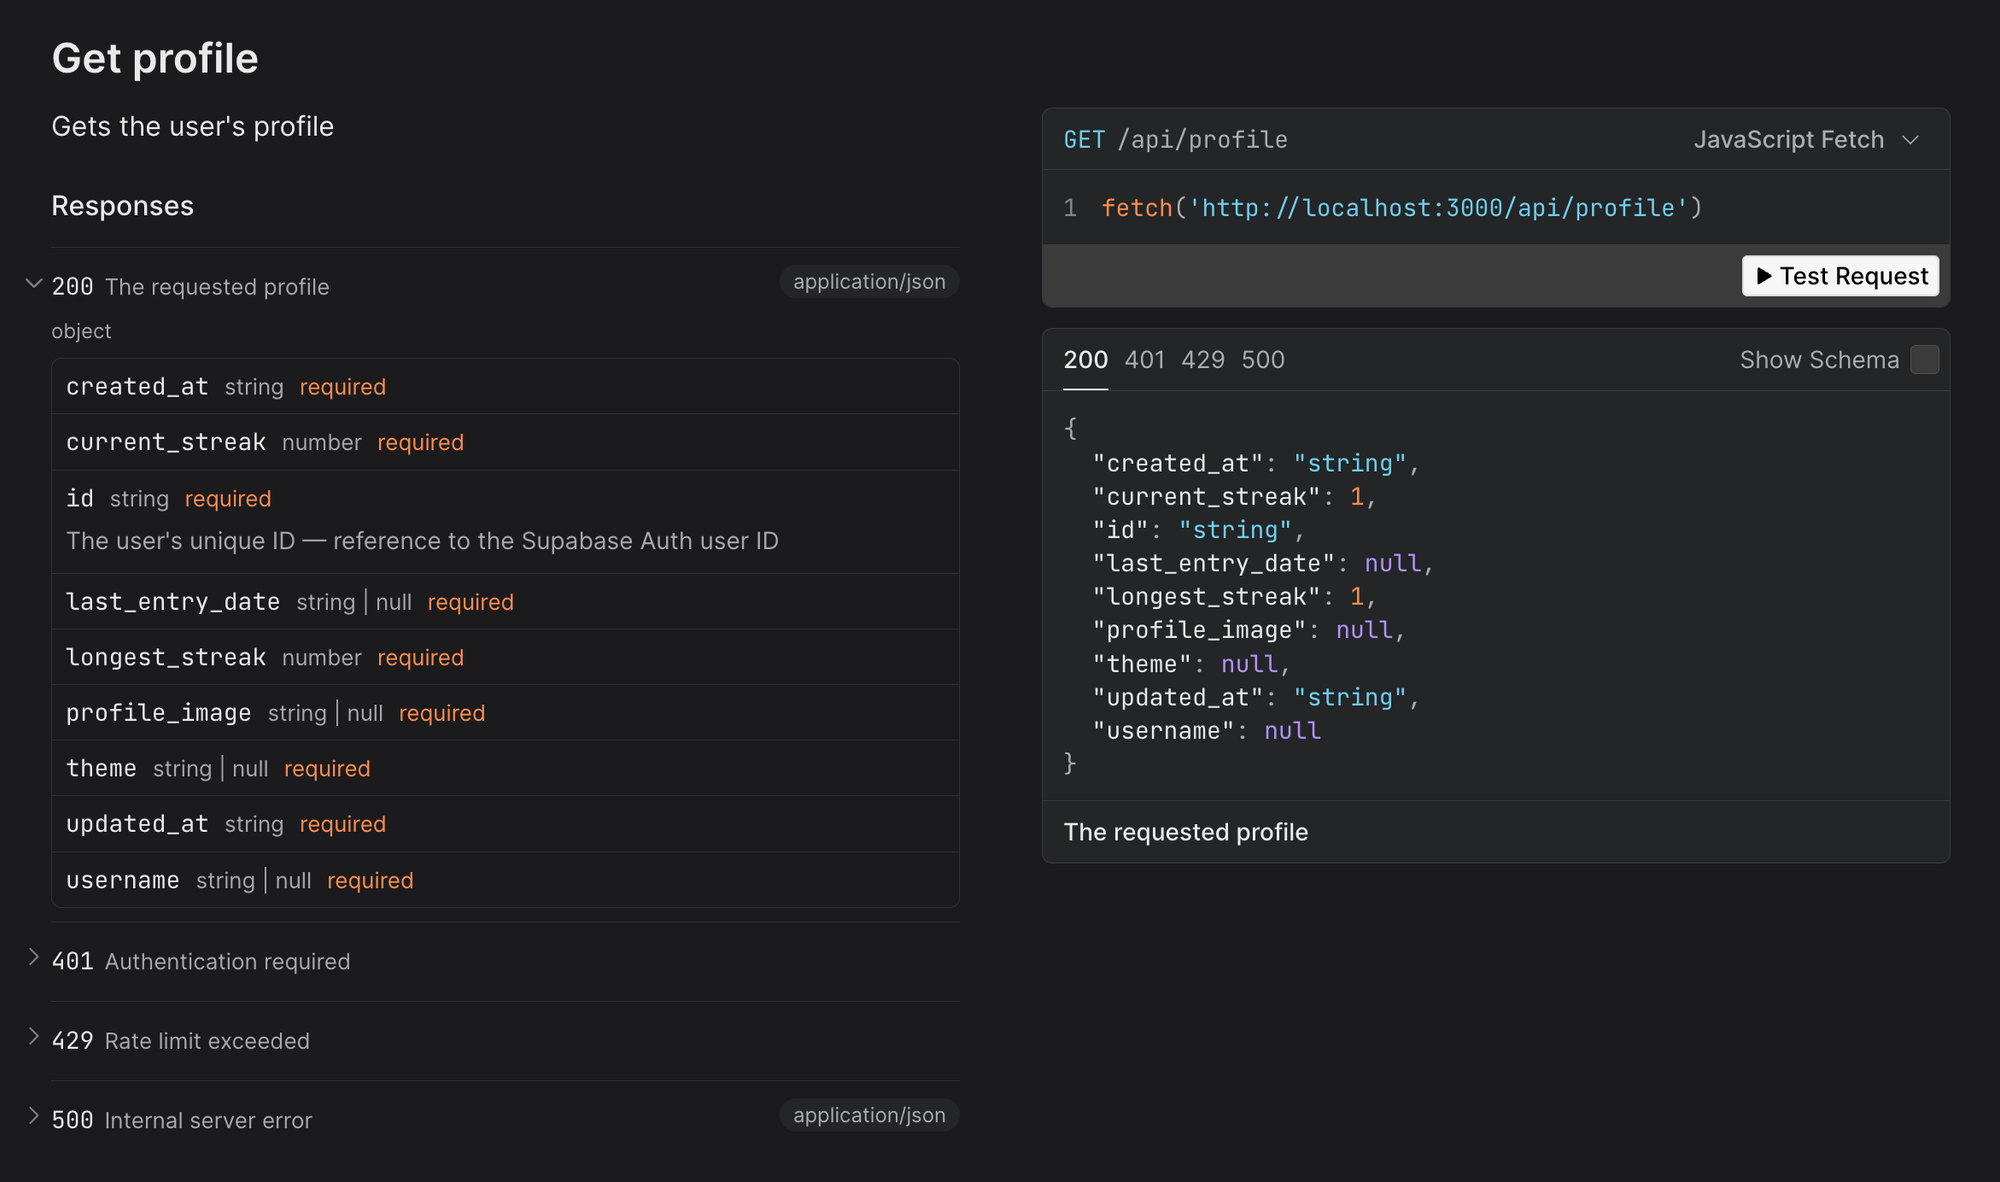Click the "object" type label
Viewport: 2000px width, 1182px height.
[x=81, y=331]
